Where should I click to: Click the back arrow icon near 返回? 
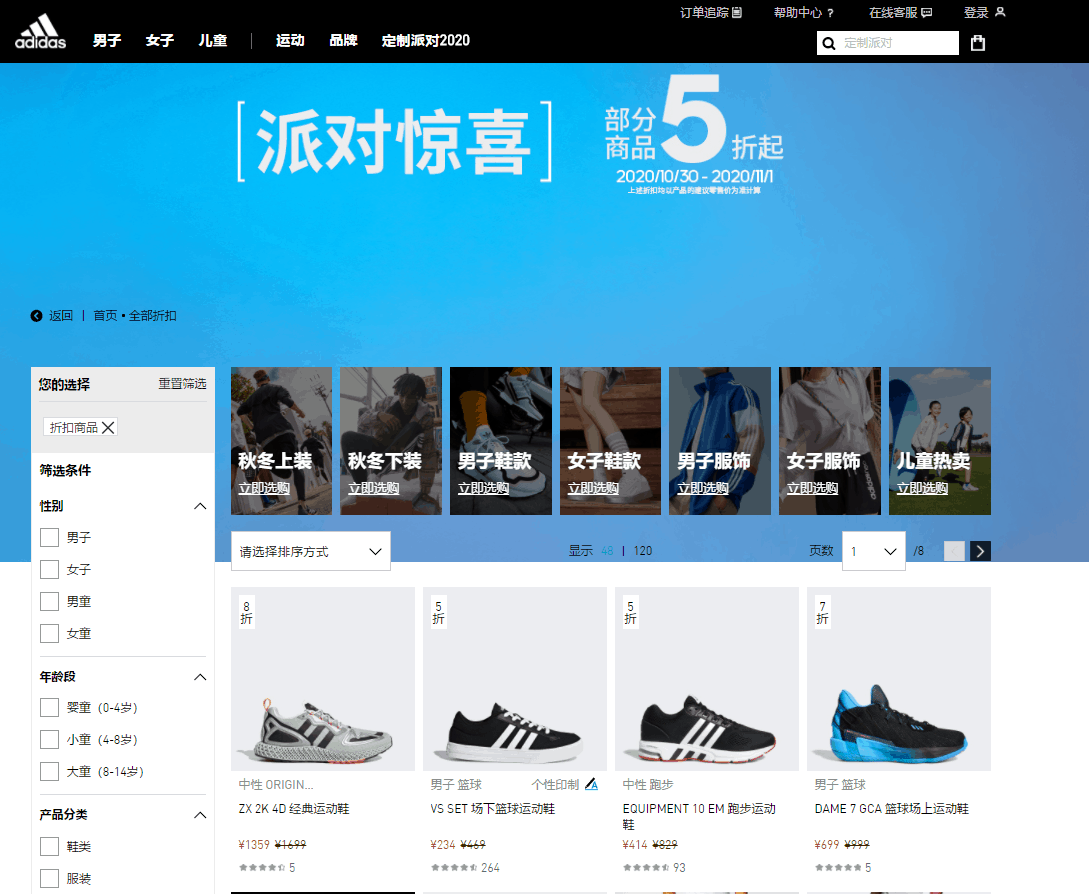pyautogui.click(x=37, y=315)
